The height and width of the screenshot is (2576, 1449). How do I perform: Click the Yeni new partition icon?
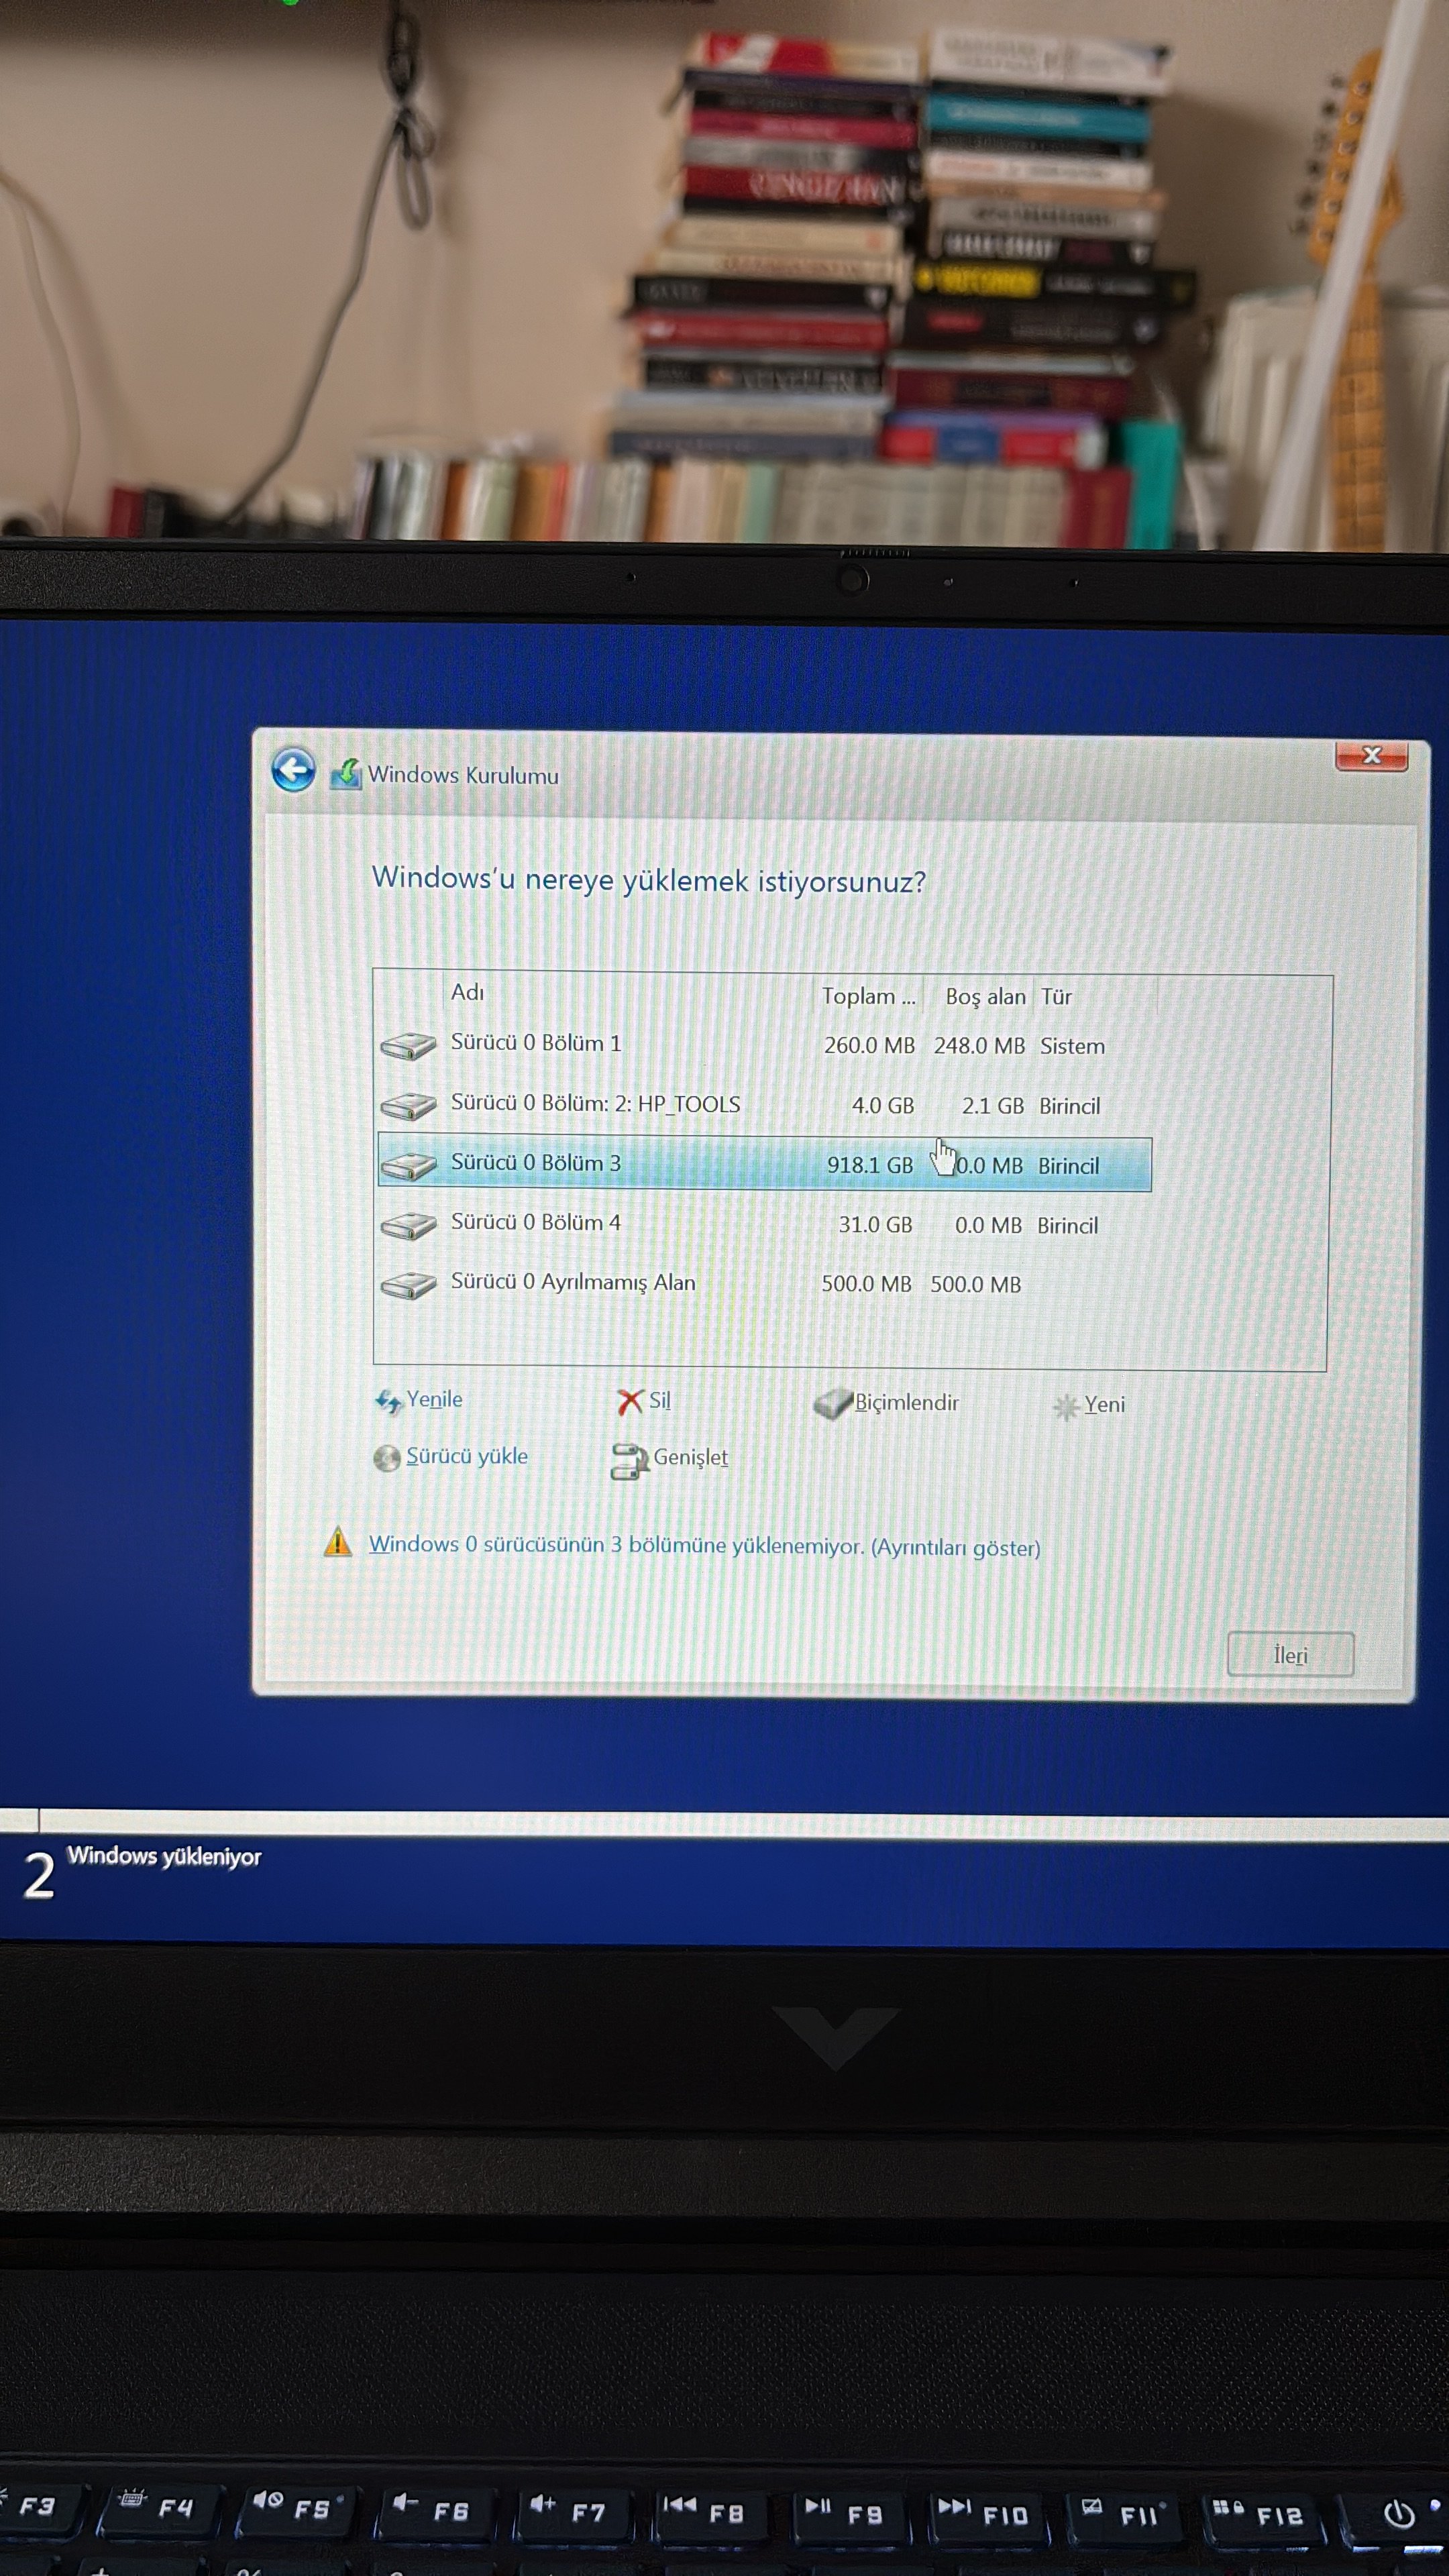pos(1066,1407)
